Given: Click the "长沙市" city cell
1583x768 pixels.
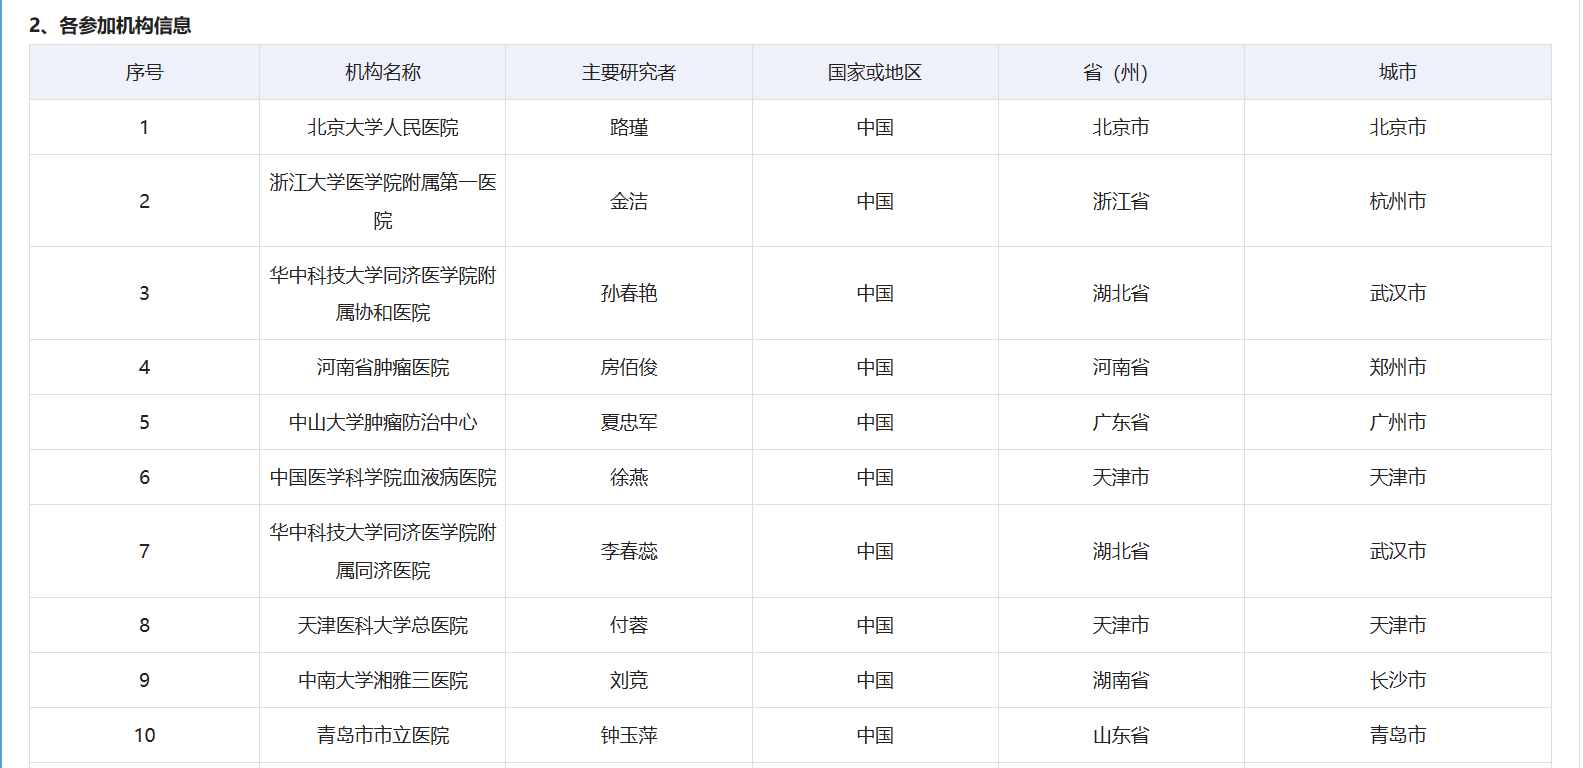Looking at the screenshot, I should coord(1398,680).
